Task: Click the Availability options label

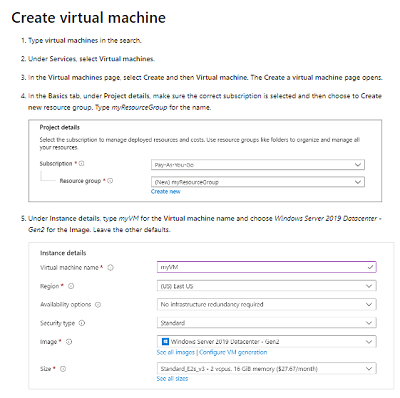Action: tap(65, 304)
